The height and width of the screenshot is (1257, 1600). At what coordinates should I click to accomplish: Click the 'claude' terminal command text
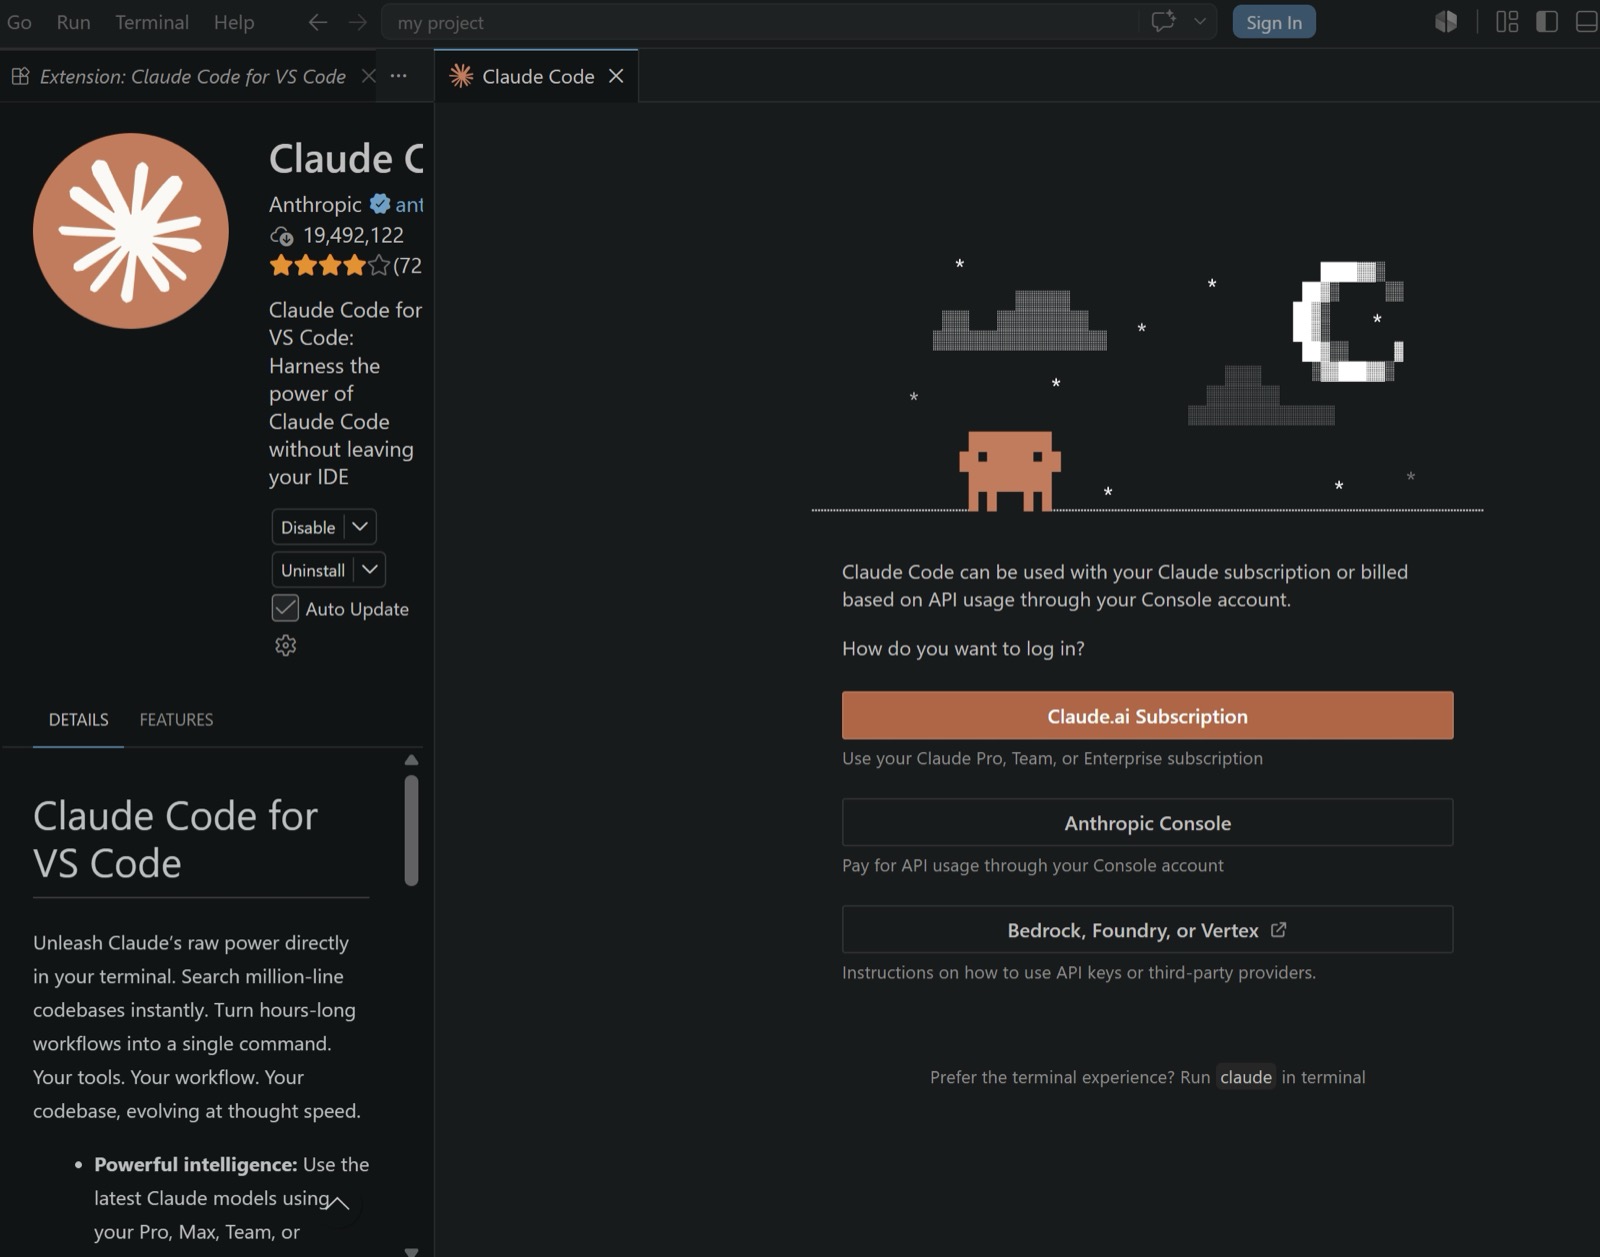pos(1246,1077)
